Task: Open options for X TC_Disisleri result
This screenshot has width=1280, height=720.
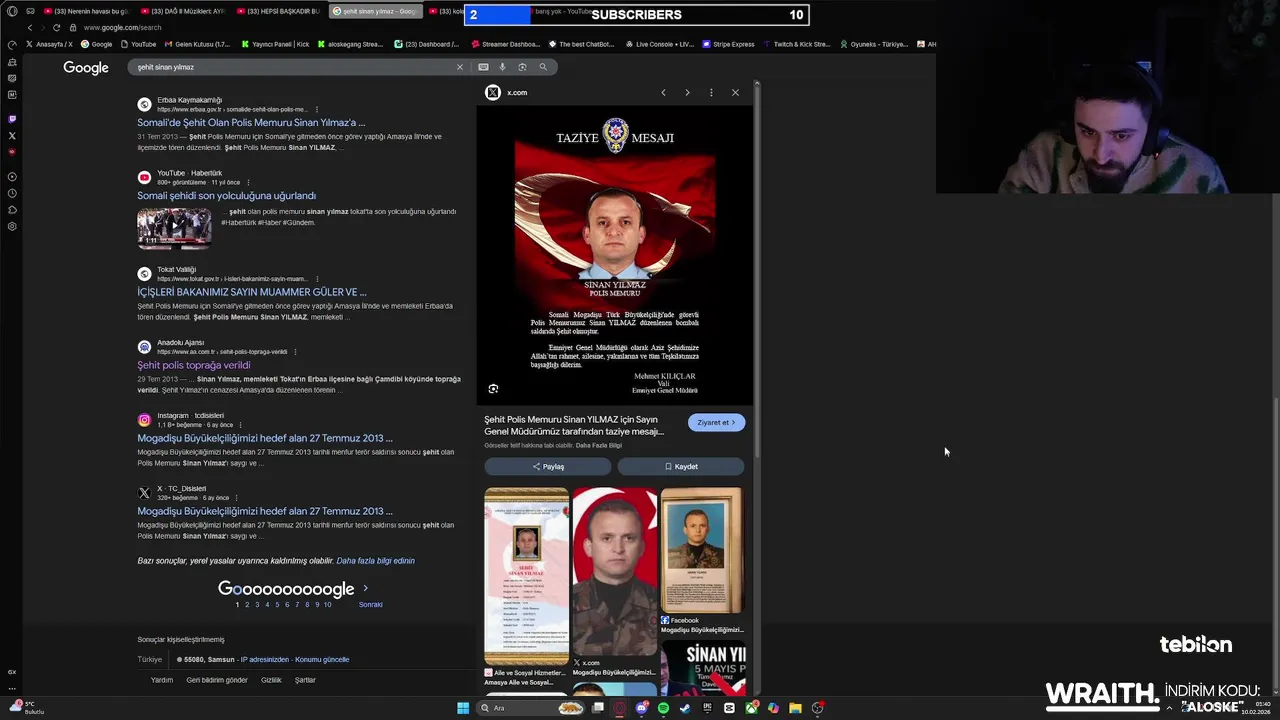Action: (236, 498)
